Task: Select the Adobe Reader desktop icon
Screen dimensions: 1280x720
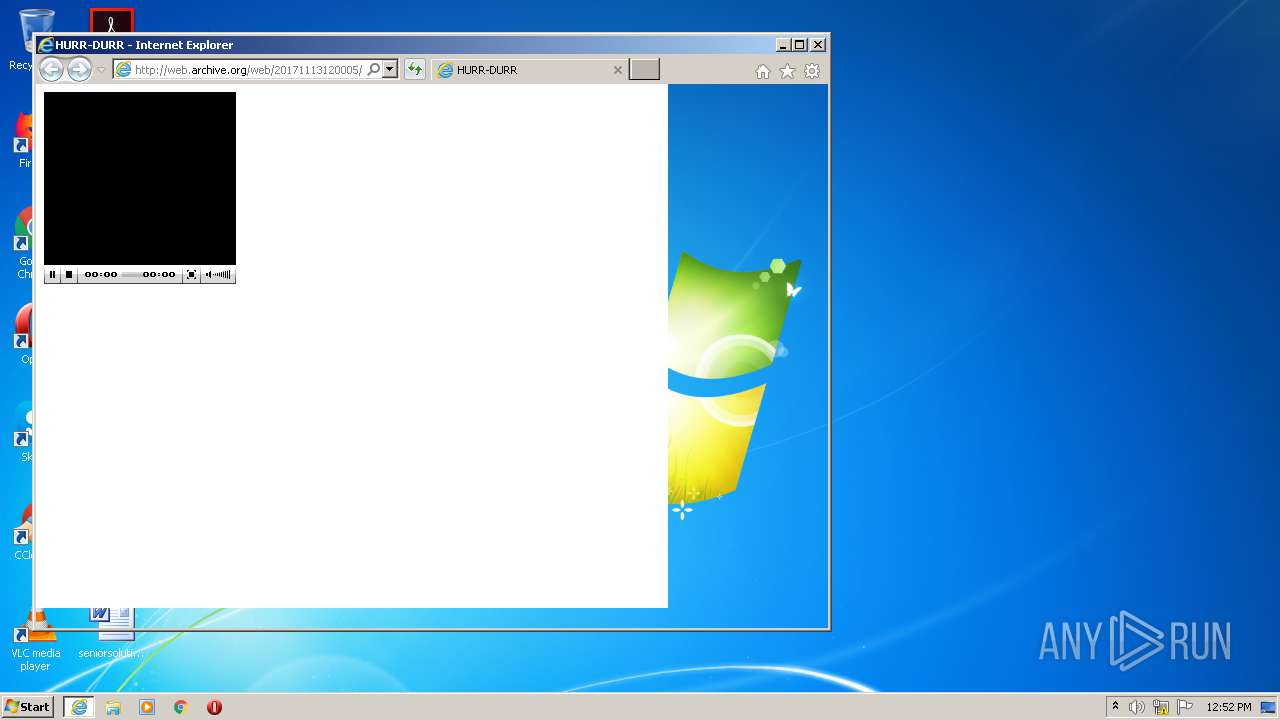Action: (x=111, y=21)
